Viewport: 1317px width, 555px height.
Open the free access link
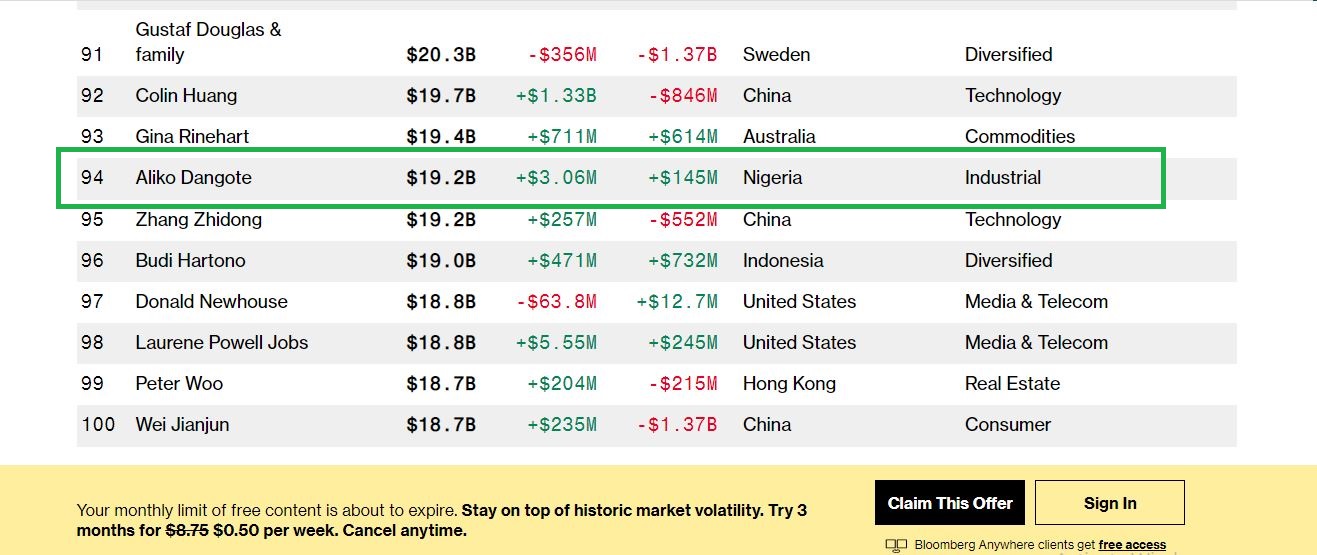(x=1132, y=545)
